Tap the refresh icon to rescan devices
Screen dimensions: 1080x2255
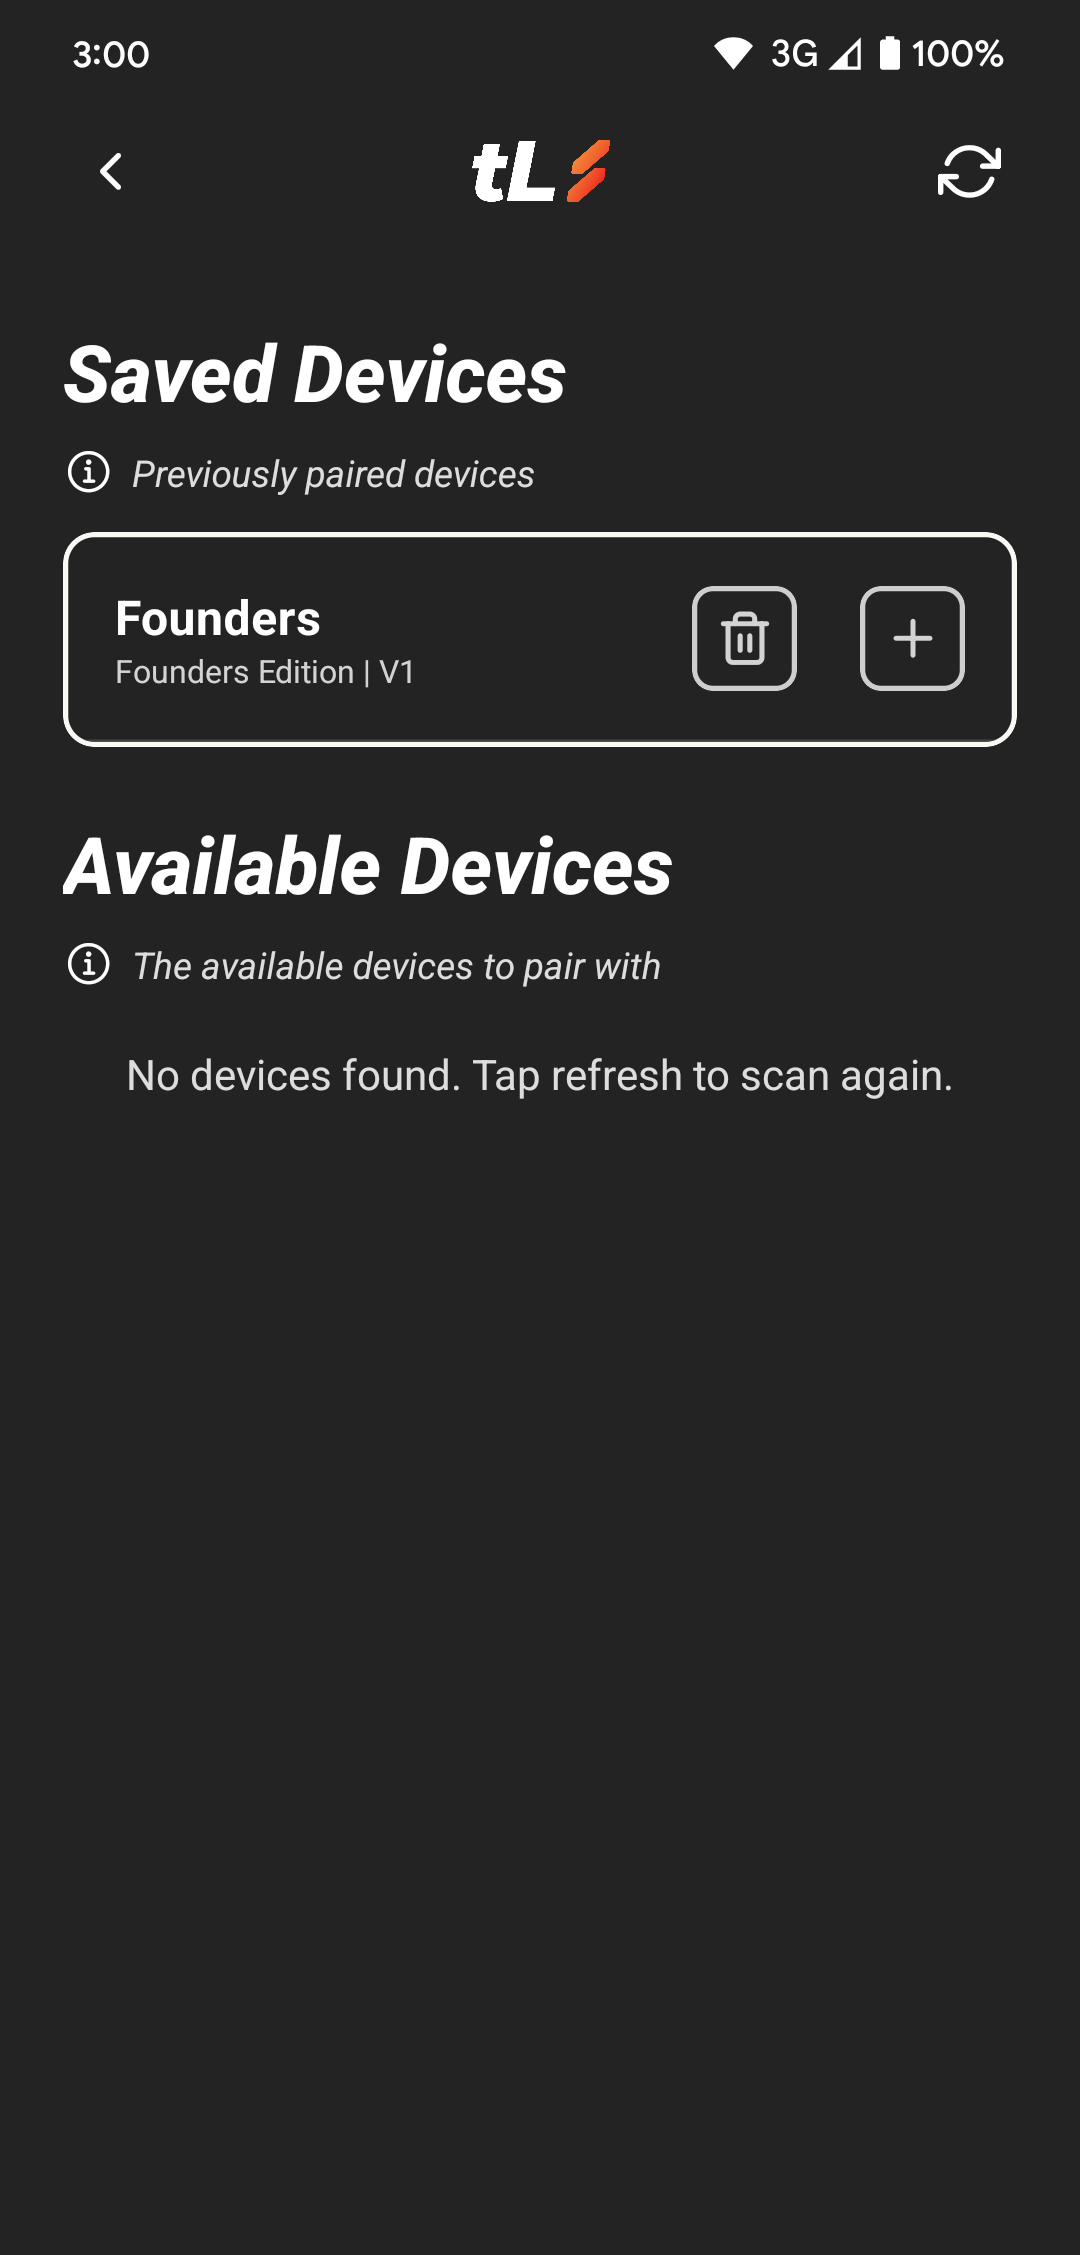point(969,171)
